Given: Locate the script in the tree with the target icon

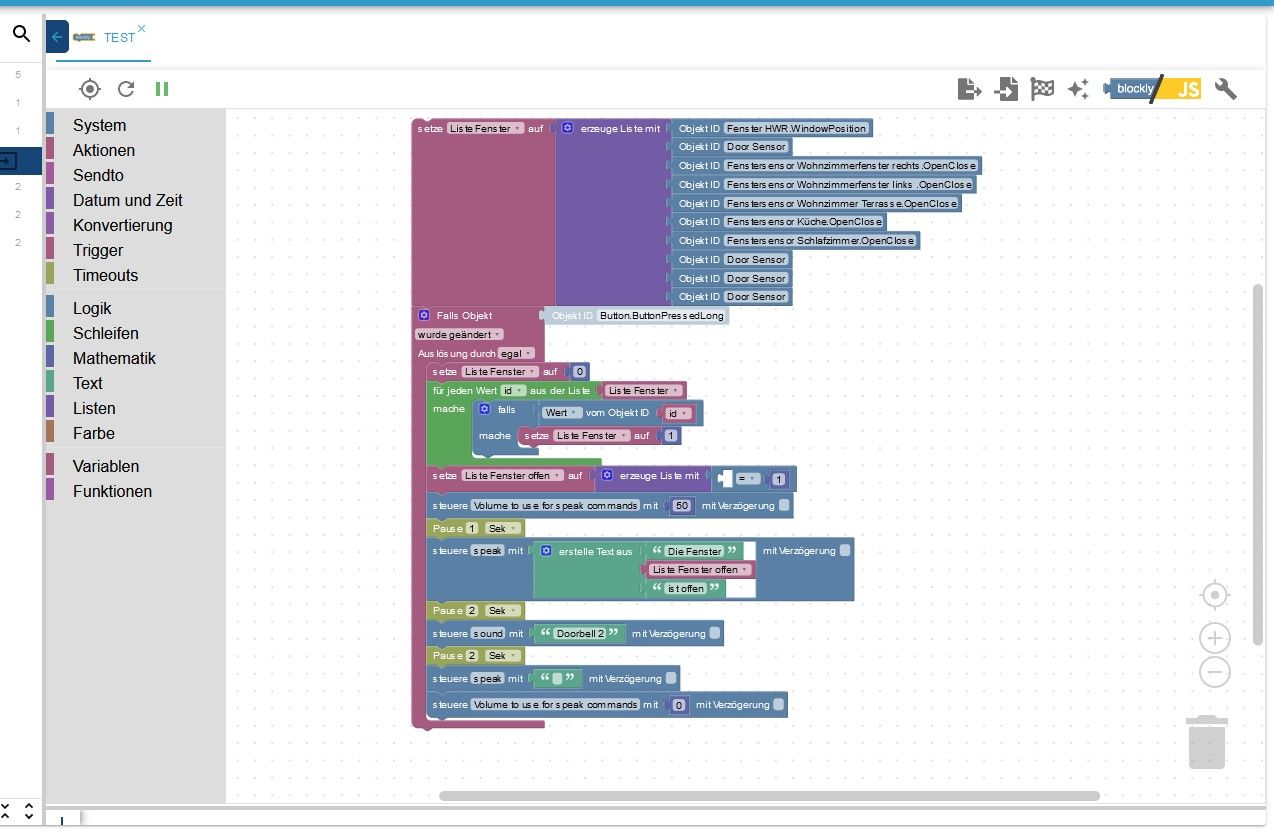Looking at the screenshot, I should click(x=90, y=89).
